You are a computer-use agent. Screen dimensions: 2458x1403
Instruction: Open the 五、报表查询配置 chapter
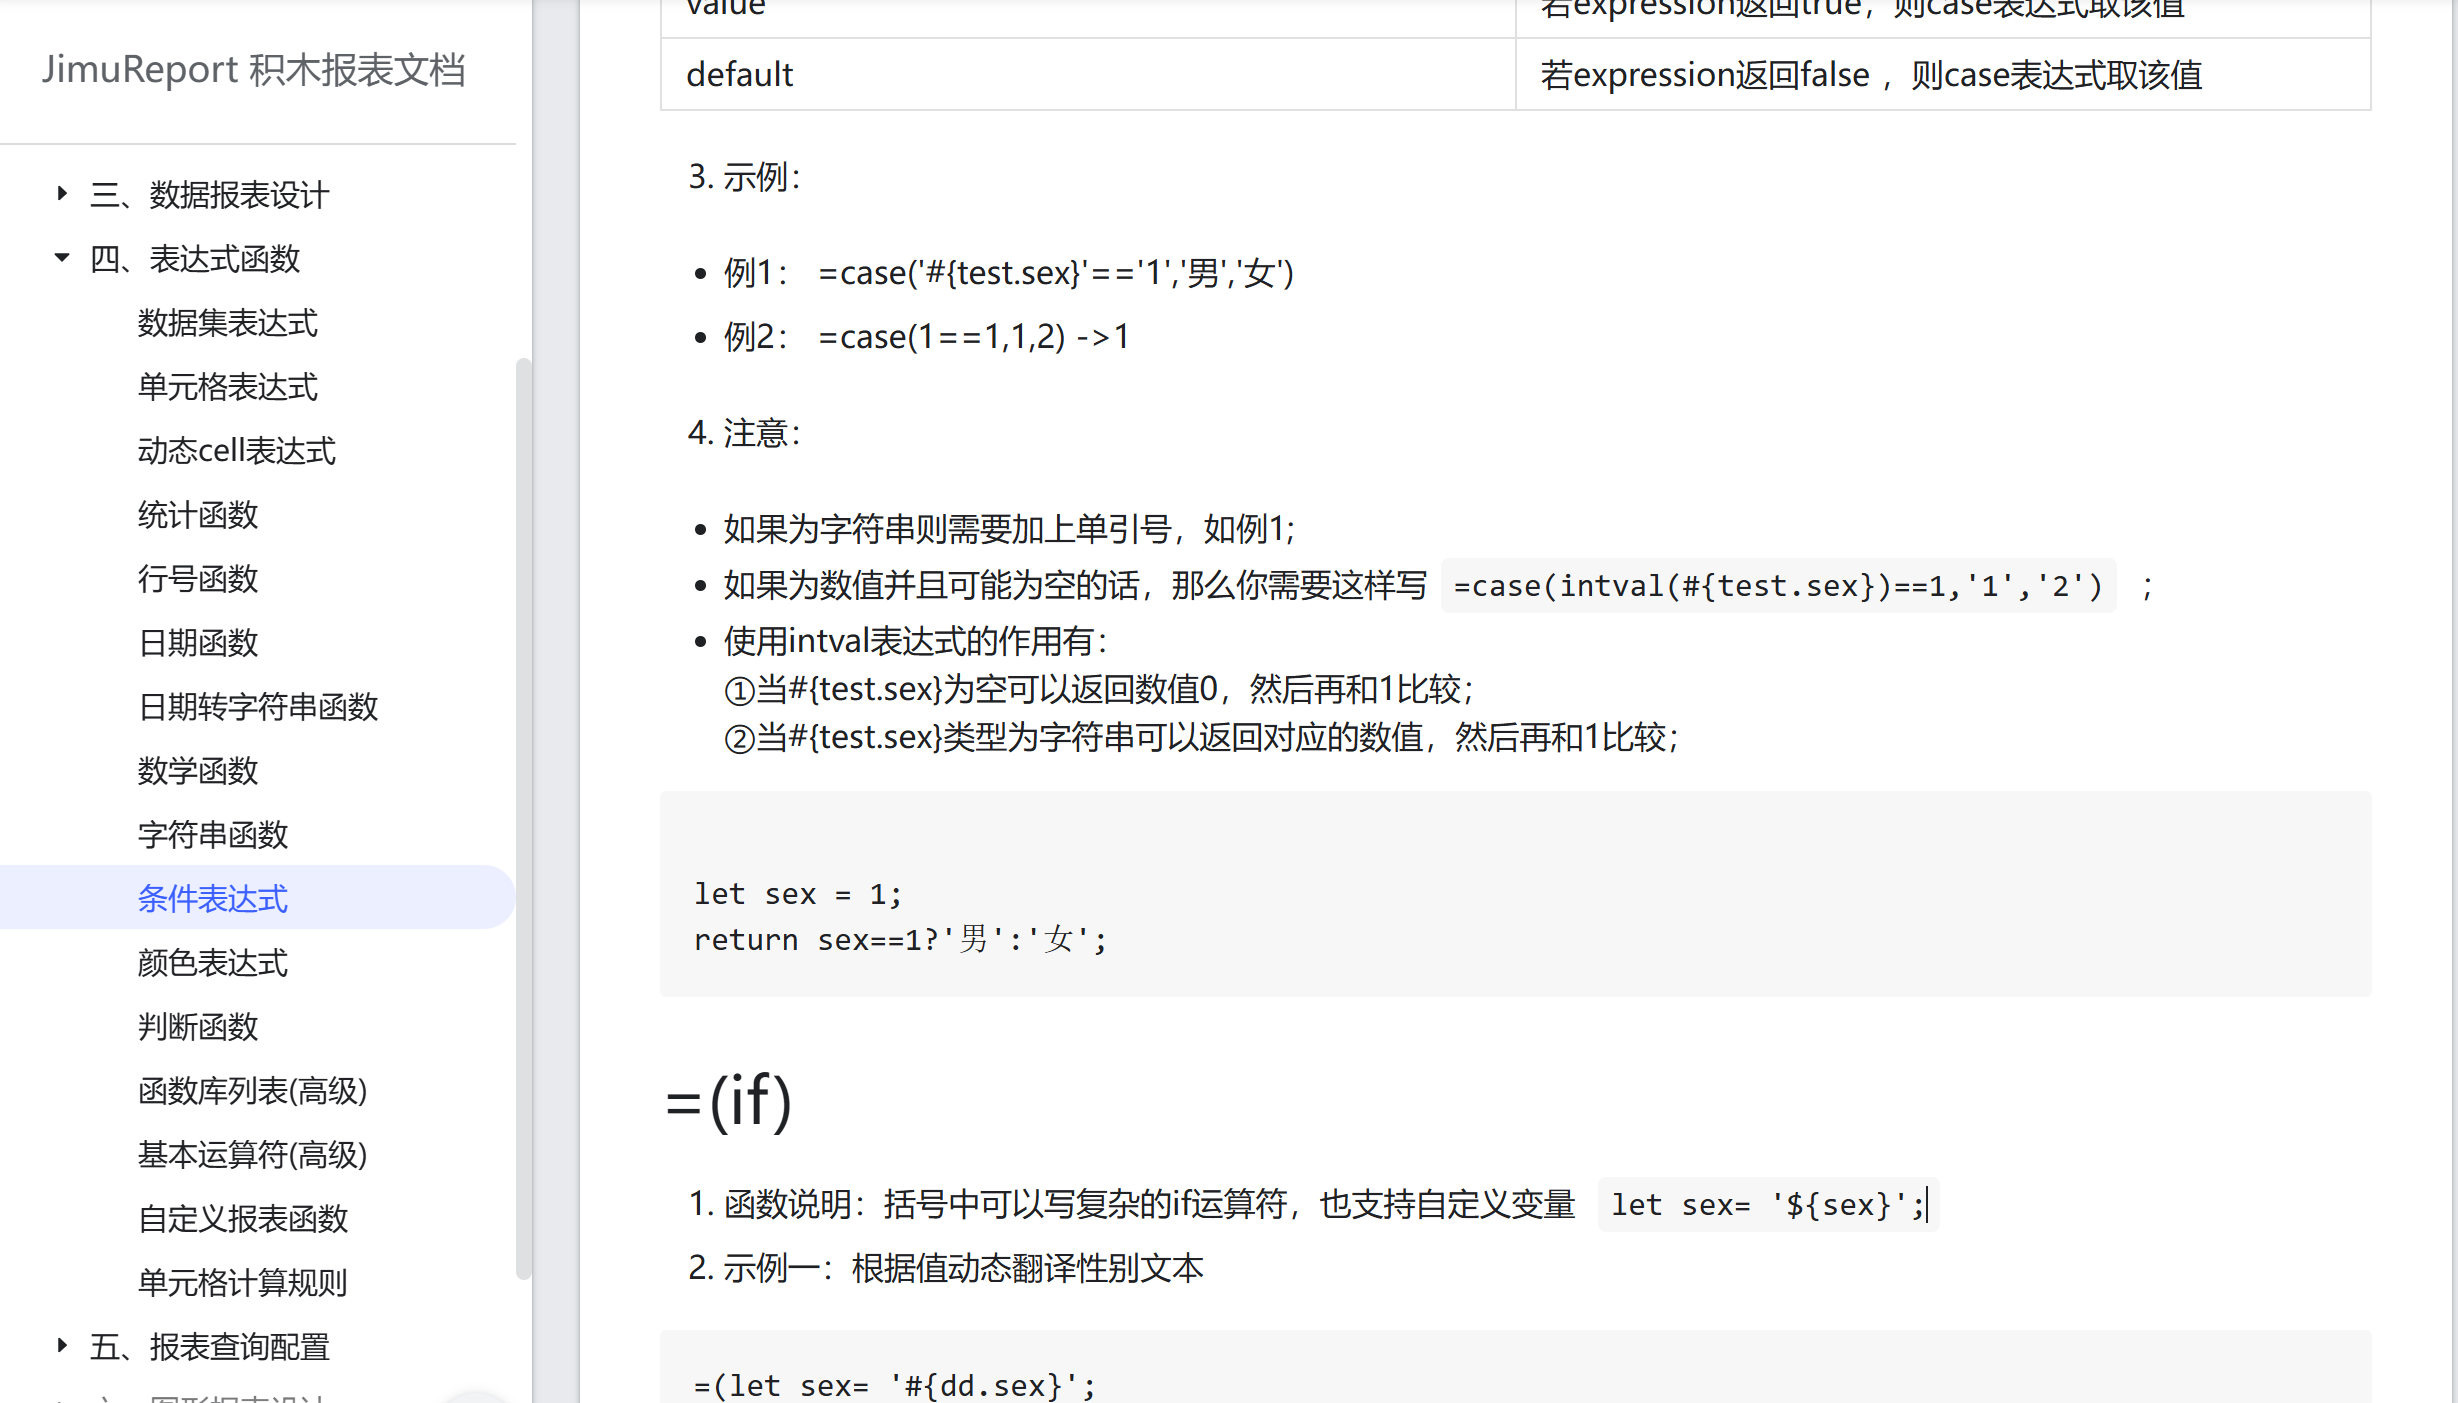click(209, 1346)
